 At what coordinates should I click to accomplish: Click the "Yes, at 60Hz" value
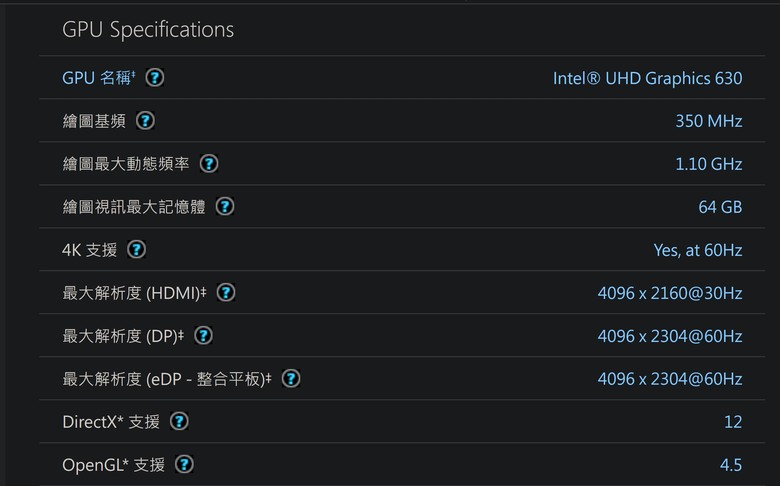(x=698, y=250)
